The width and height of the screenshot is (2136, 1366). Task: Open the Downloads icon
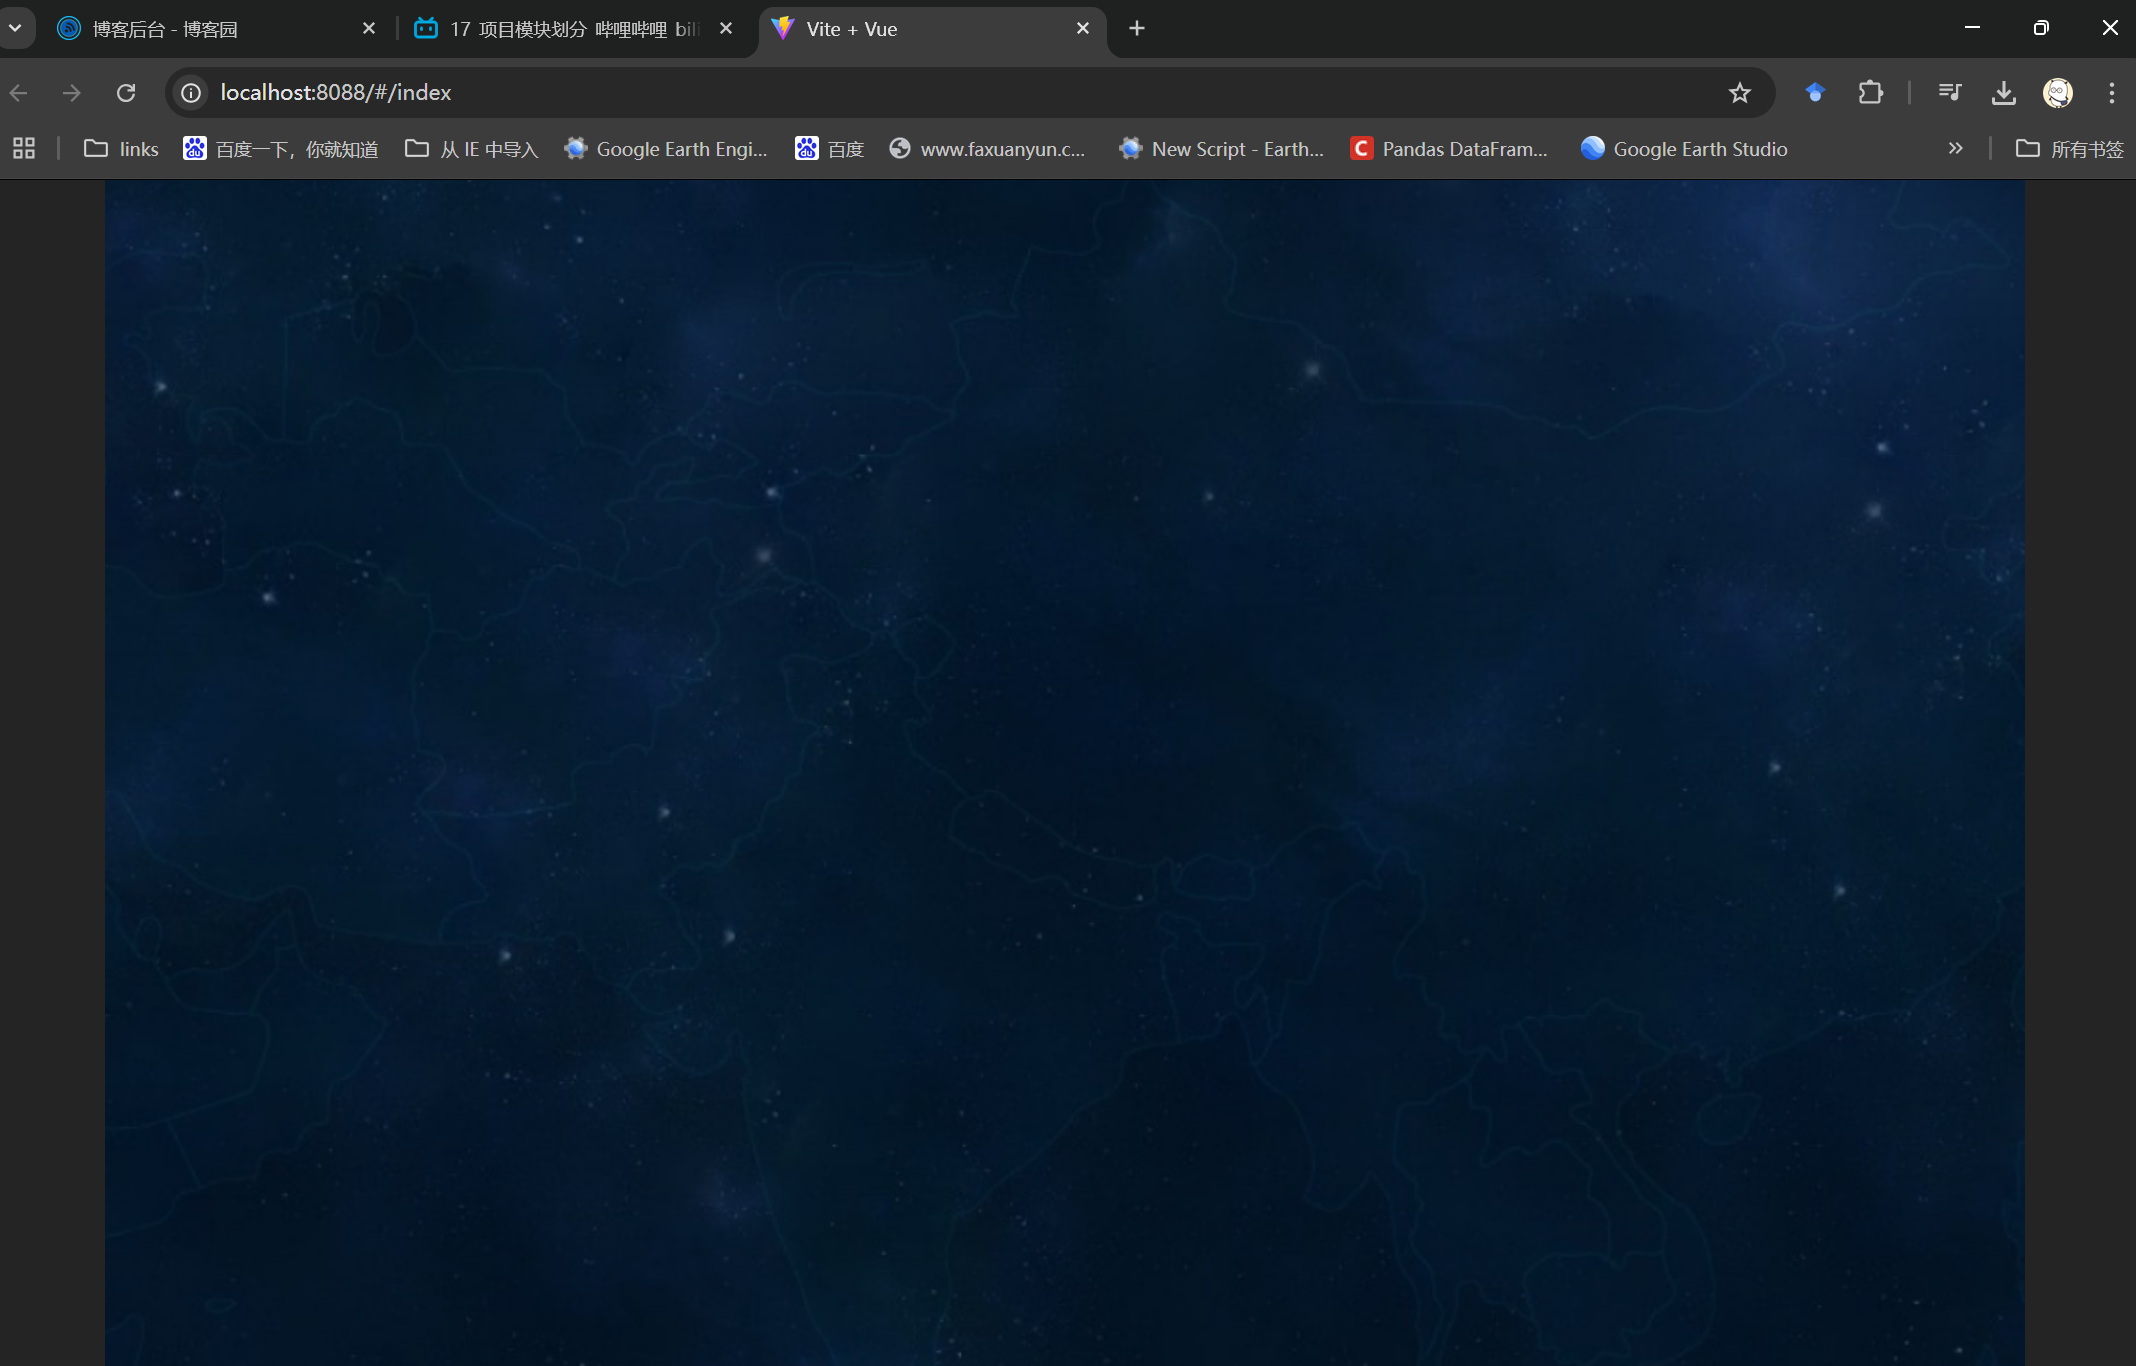[2003, 93]
